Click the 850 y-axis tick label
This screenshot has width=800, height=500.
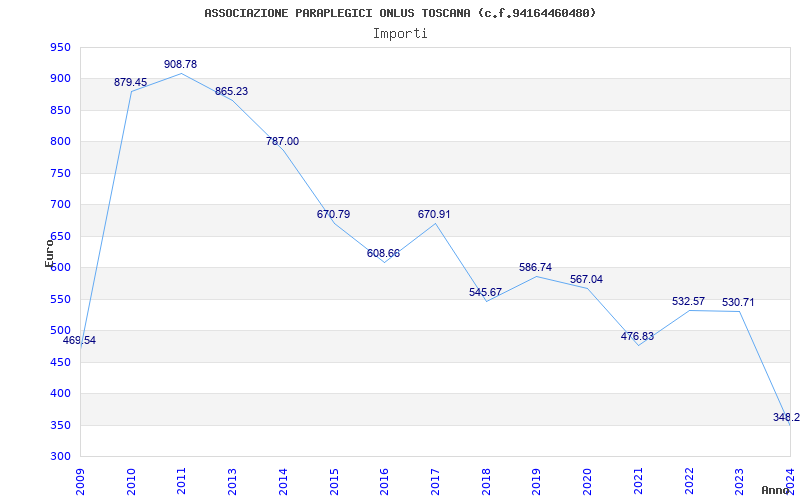[x=60, y=111]
